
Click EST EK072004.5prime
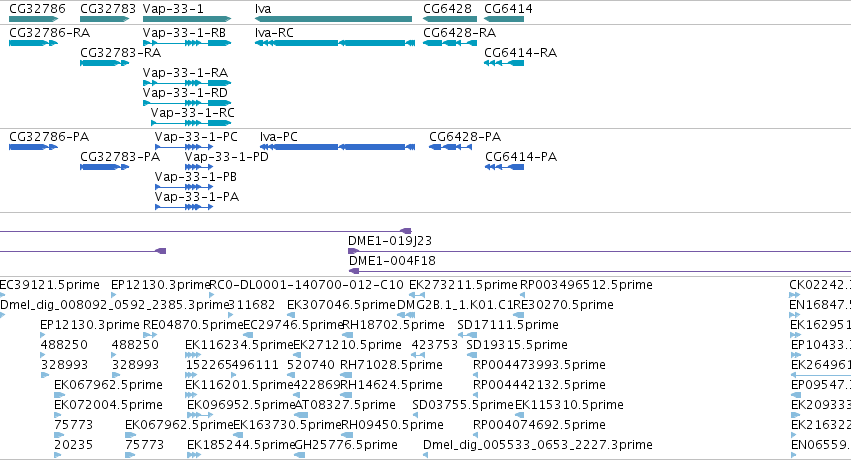[59, 416]
